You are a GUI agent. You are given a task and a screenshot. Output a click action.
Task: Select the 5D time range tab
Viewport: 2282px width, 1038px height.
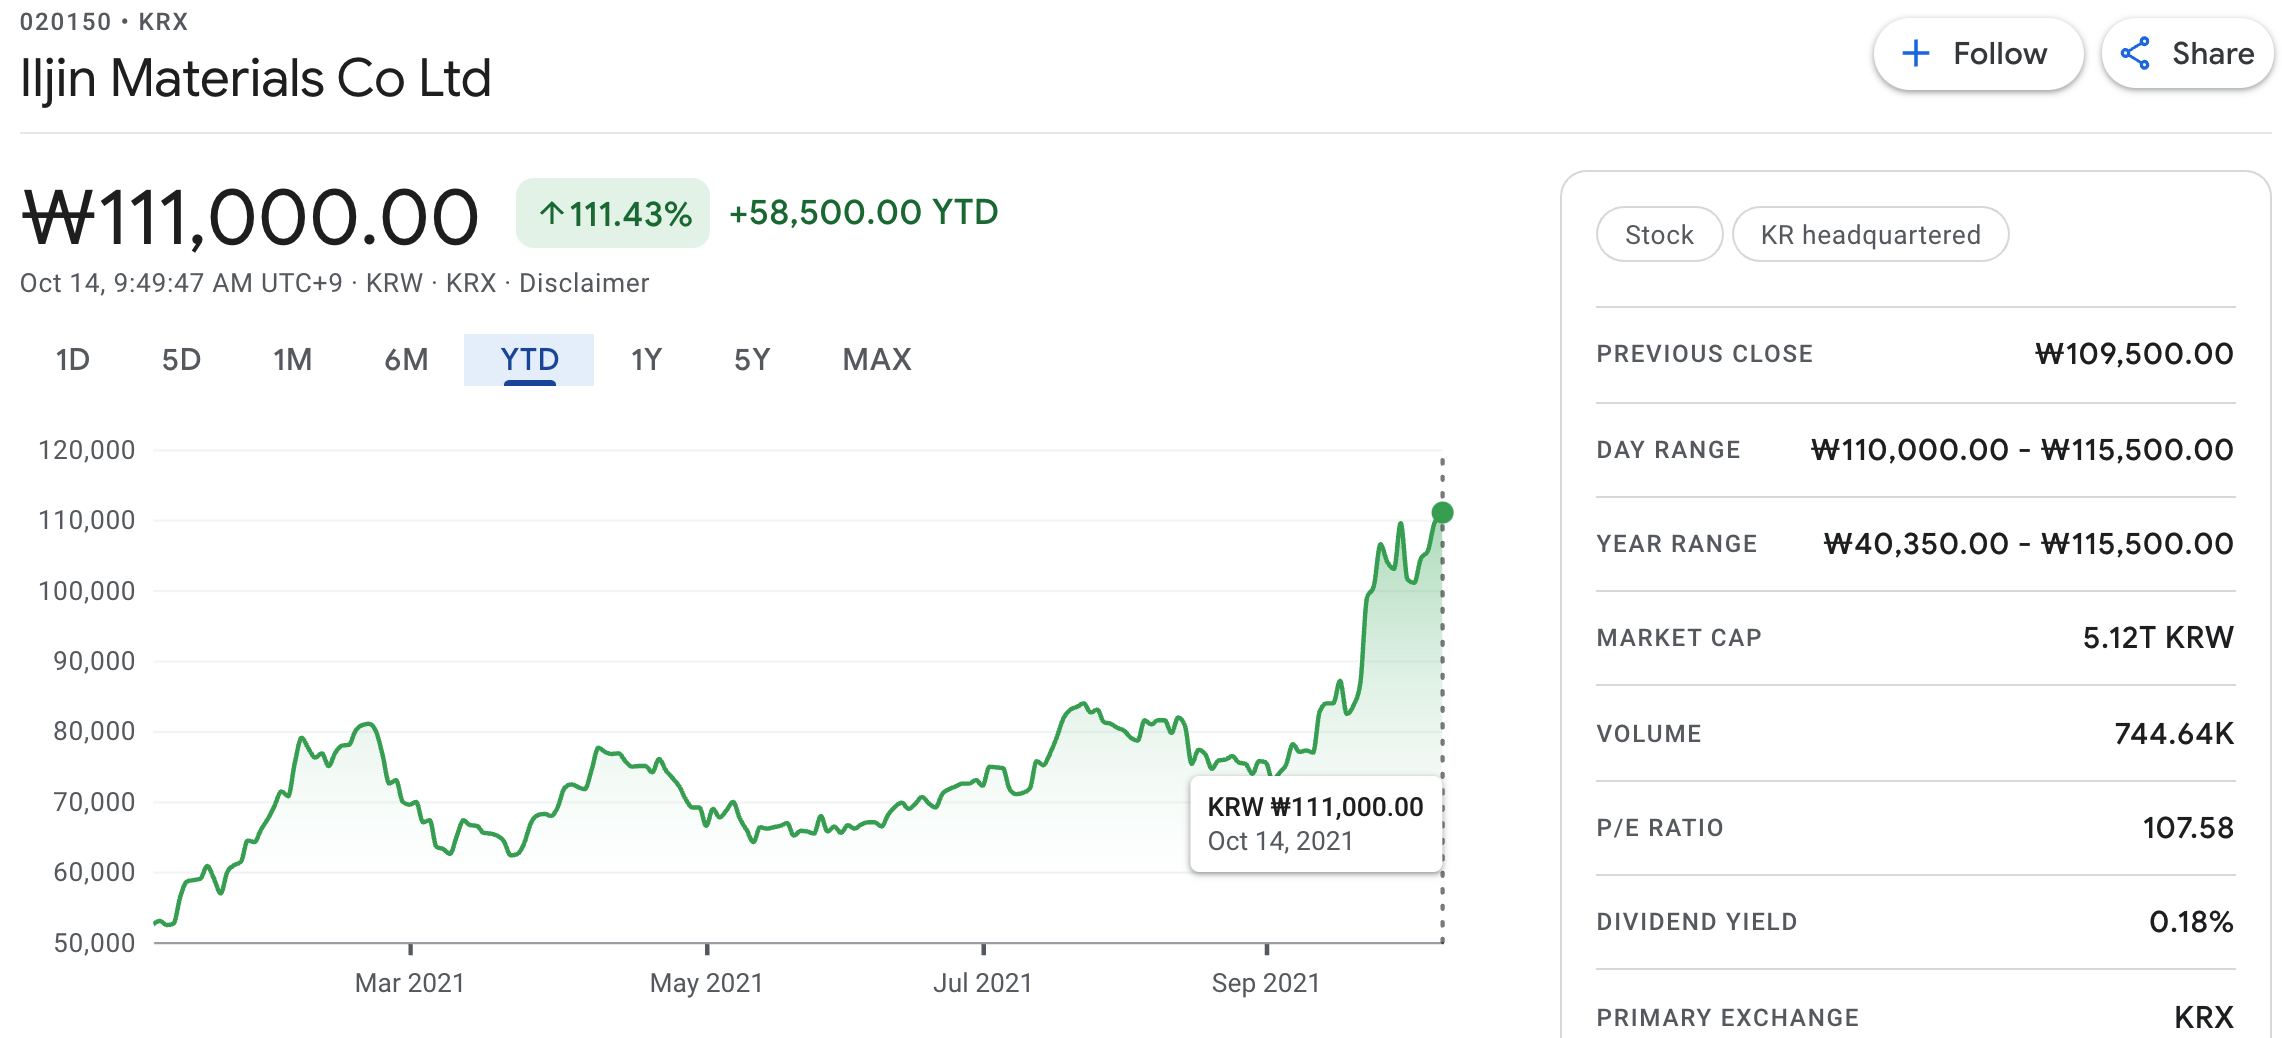tap(181, 359)
